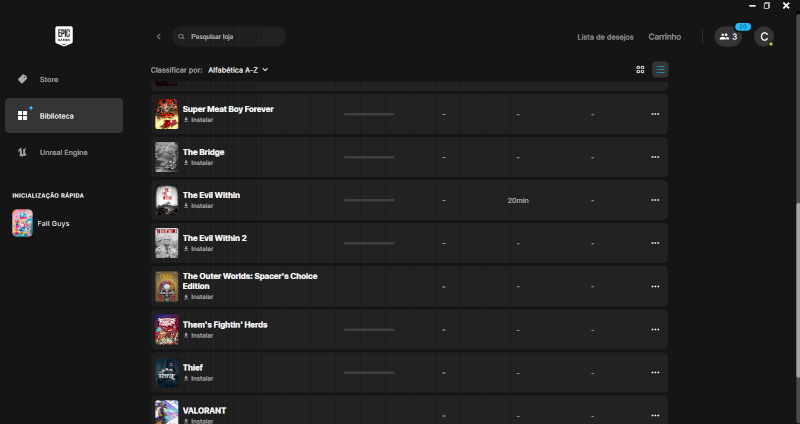Open options for Thief
The image size is (800, 424).
point(655,372)
